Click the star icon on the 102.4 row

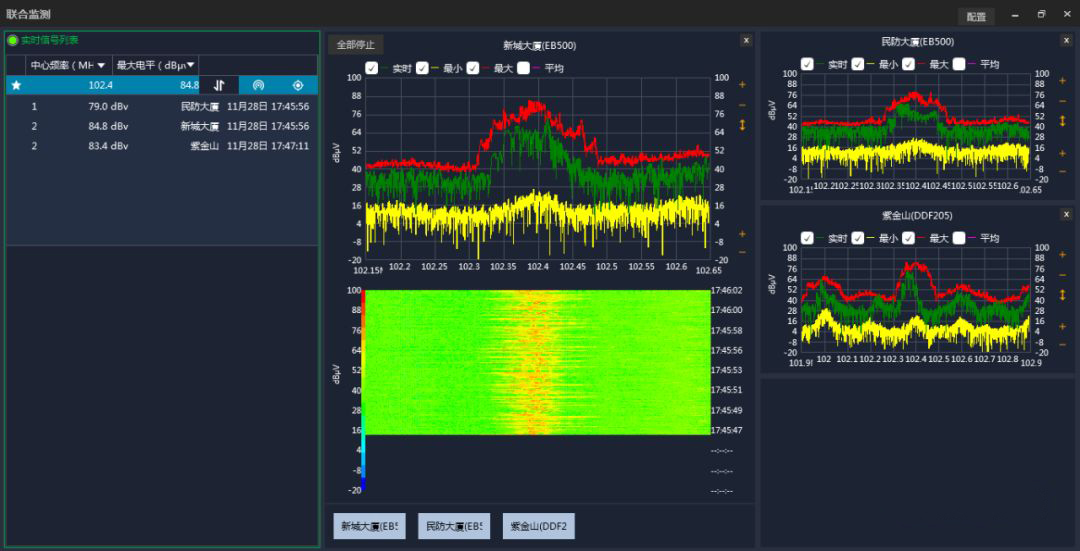pos(15,86)
